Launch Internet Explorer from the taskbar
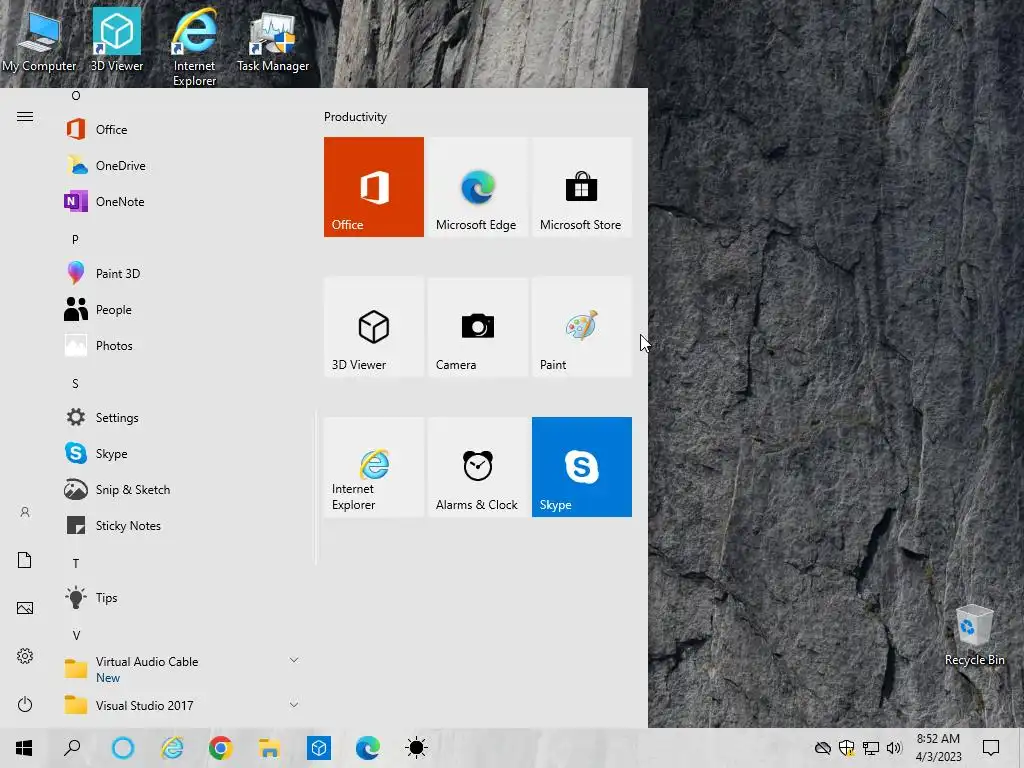This screenshot has height=768, width=1024. 172,748
